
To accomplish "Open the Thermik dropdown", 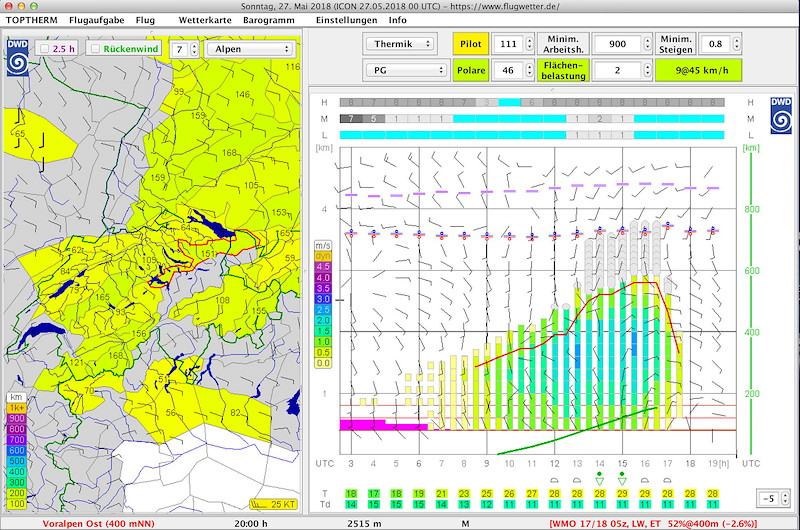I will [x=399, y=44].
